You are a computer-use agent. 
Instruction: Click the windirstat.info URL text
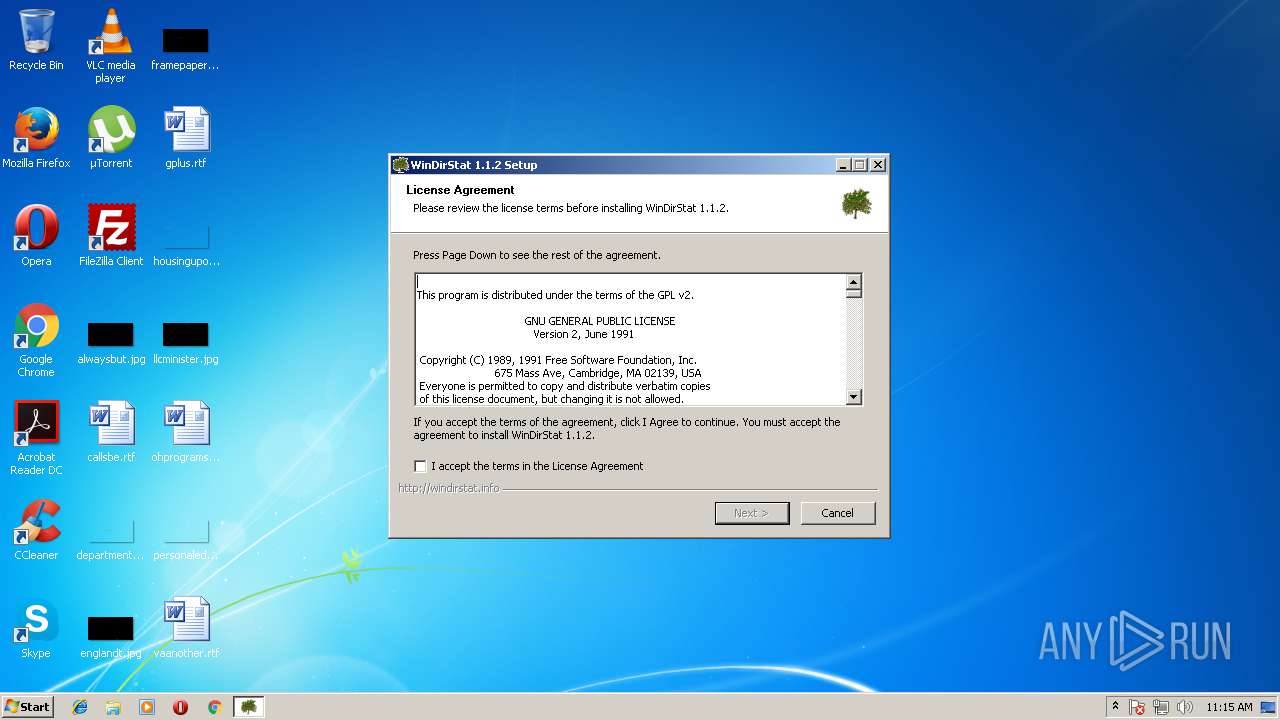448,488
